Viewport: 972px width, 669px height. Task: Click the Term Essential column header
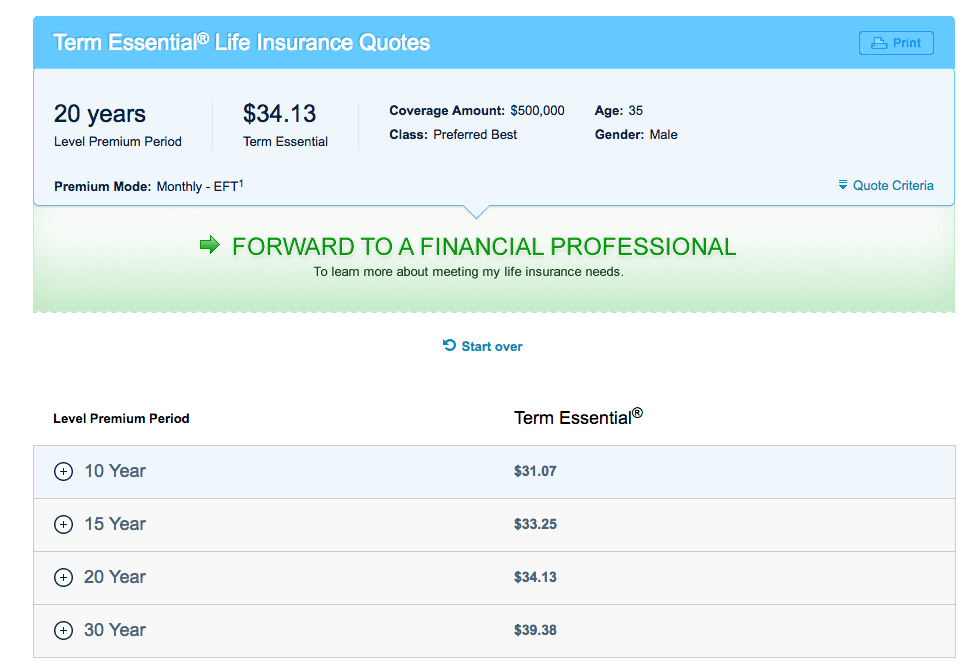tap(578, 417)
